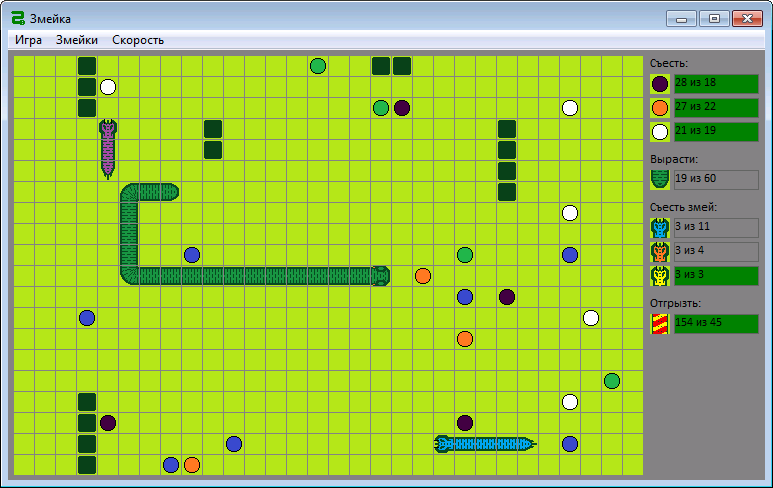Click the orange ball right of green snake's head

point(423,276)
